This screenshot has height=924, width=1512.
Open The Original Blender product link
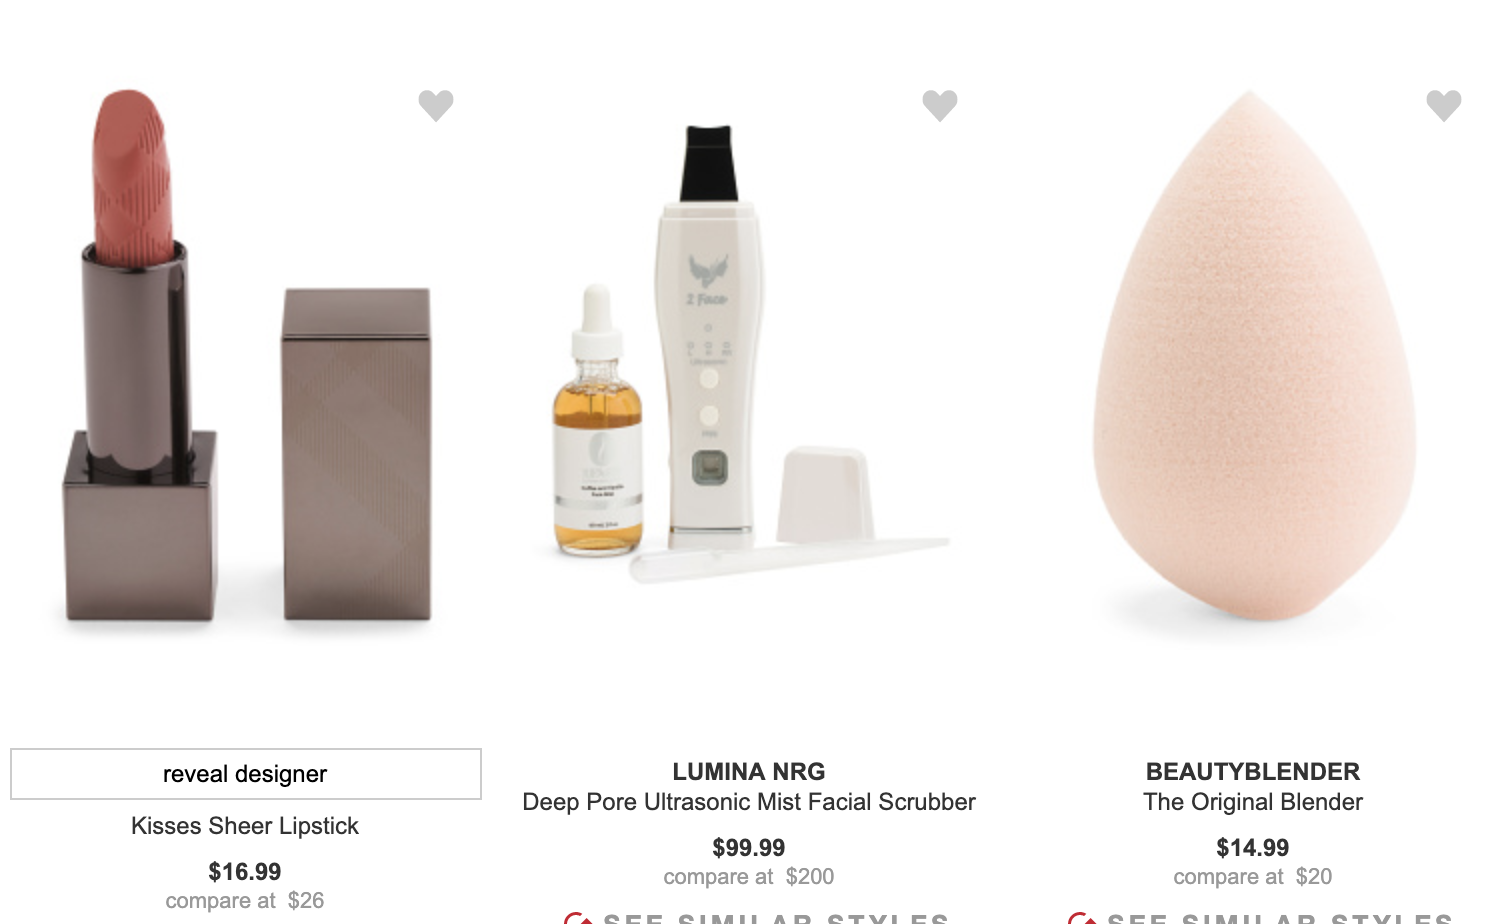1253,802
